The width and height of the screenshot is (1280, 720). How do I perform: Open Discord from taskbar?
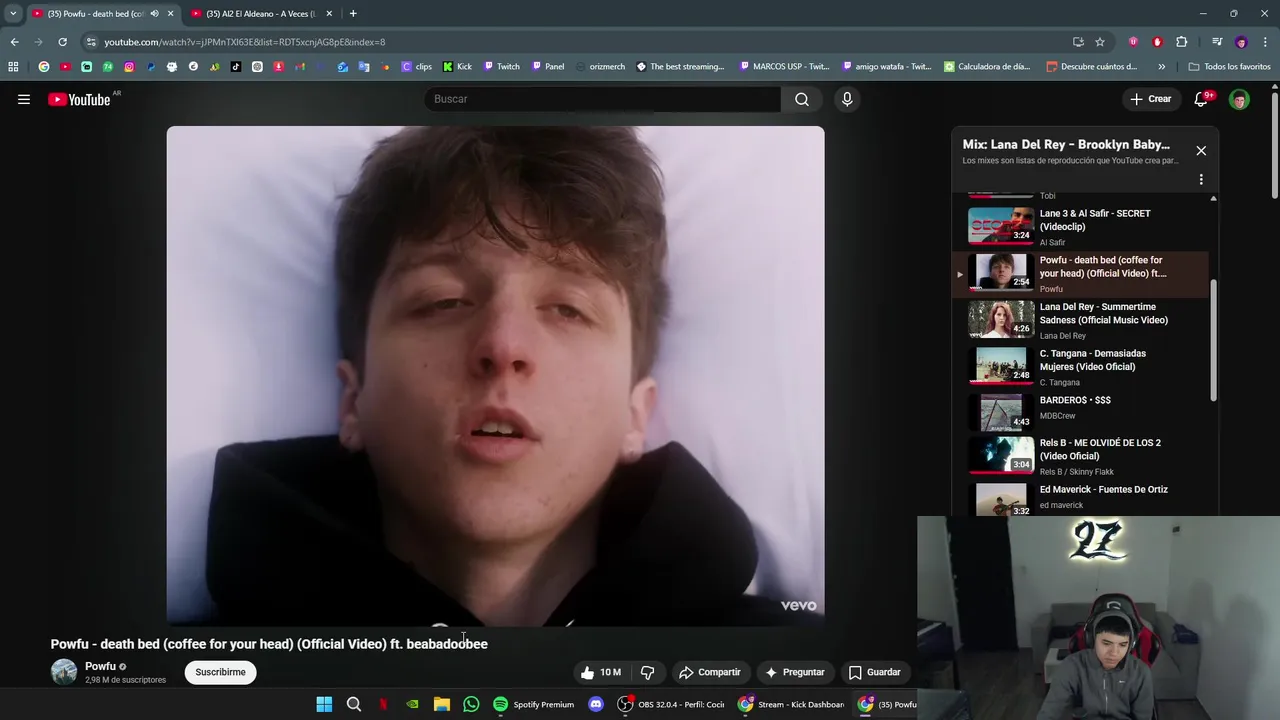(596, 704)
